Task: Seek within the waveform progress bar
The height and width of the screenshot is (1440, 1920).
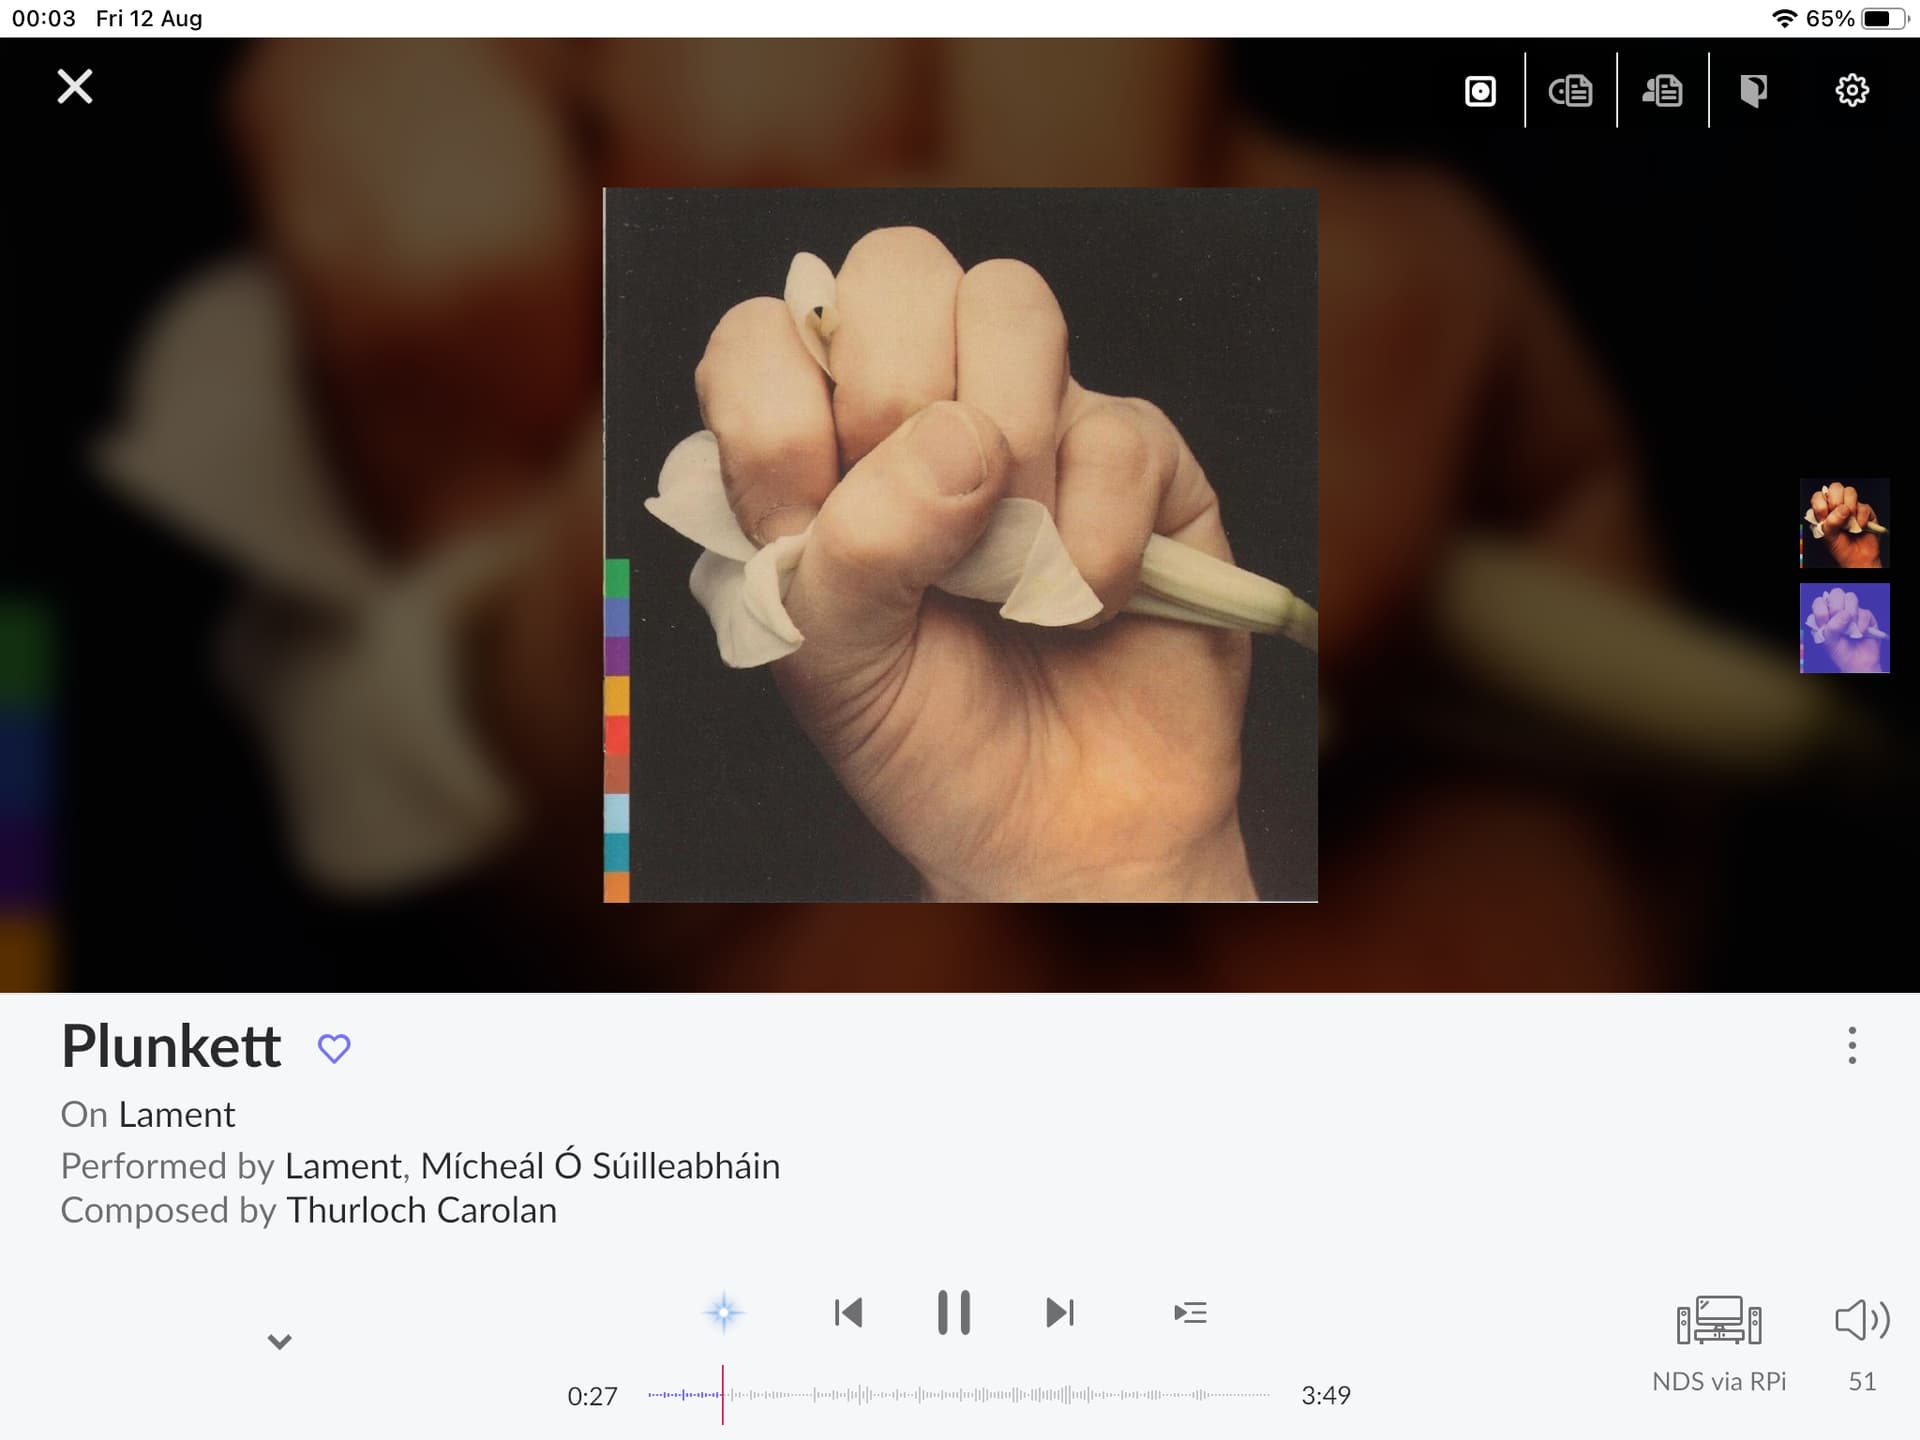Action: [x=960, y=1394]
